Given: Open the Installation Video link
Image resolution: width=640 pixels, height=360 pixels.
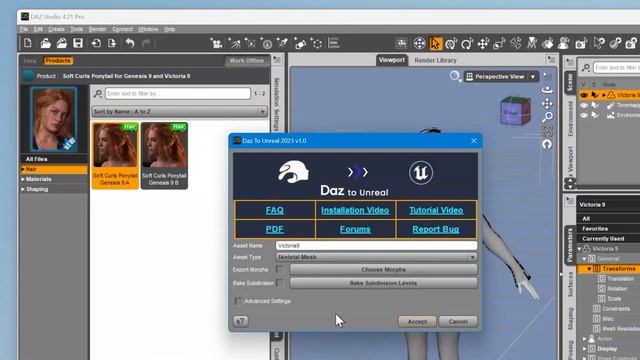Looking at the screenshot, I should click(x=355, y=210).
